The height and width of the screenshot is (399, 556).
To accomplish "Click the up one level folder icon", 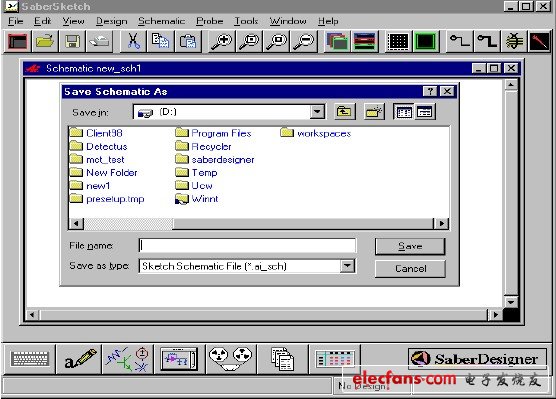I will 344,112.
